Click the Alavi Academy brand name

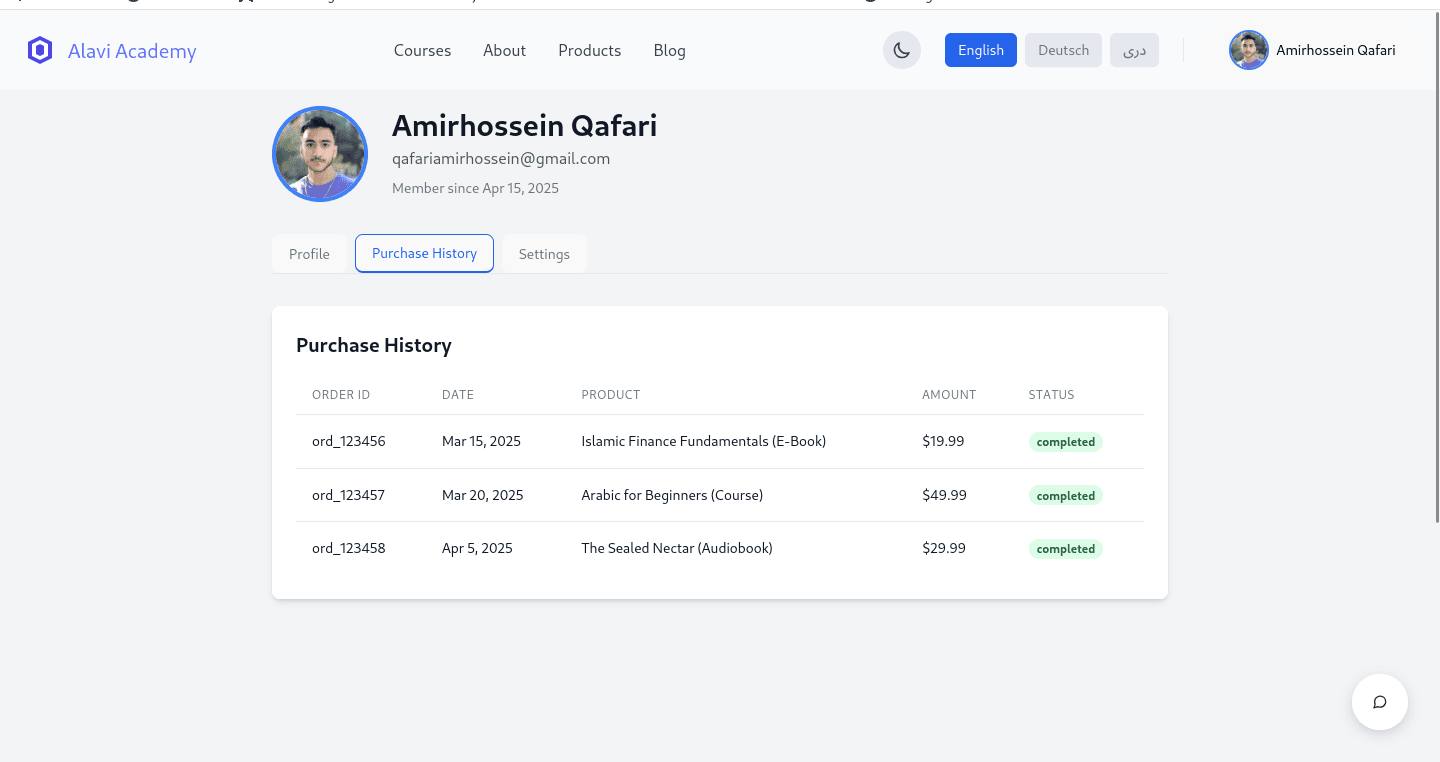click(132, 51)
